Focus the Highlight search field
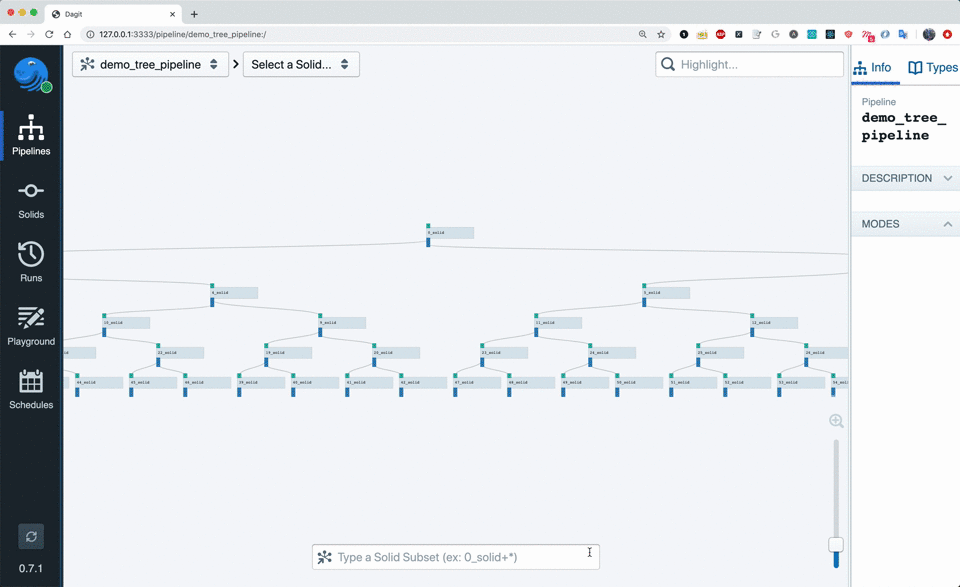The height and width of the screenshot is (587, 960). 749,64
